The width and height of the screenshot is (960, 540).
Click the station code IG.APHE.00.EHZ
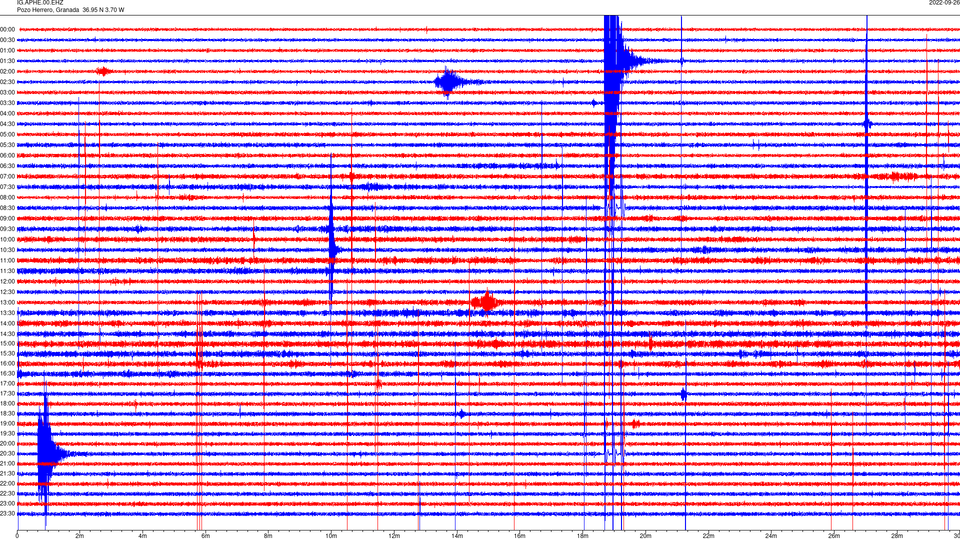40,3
